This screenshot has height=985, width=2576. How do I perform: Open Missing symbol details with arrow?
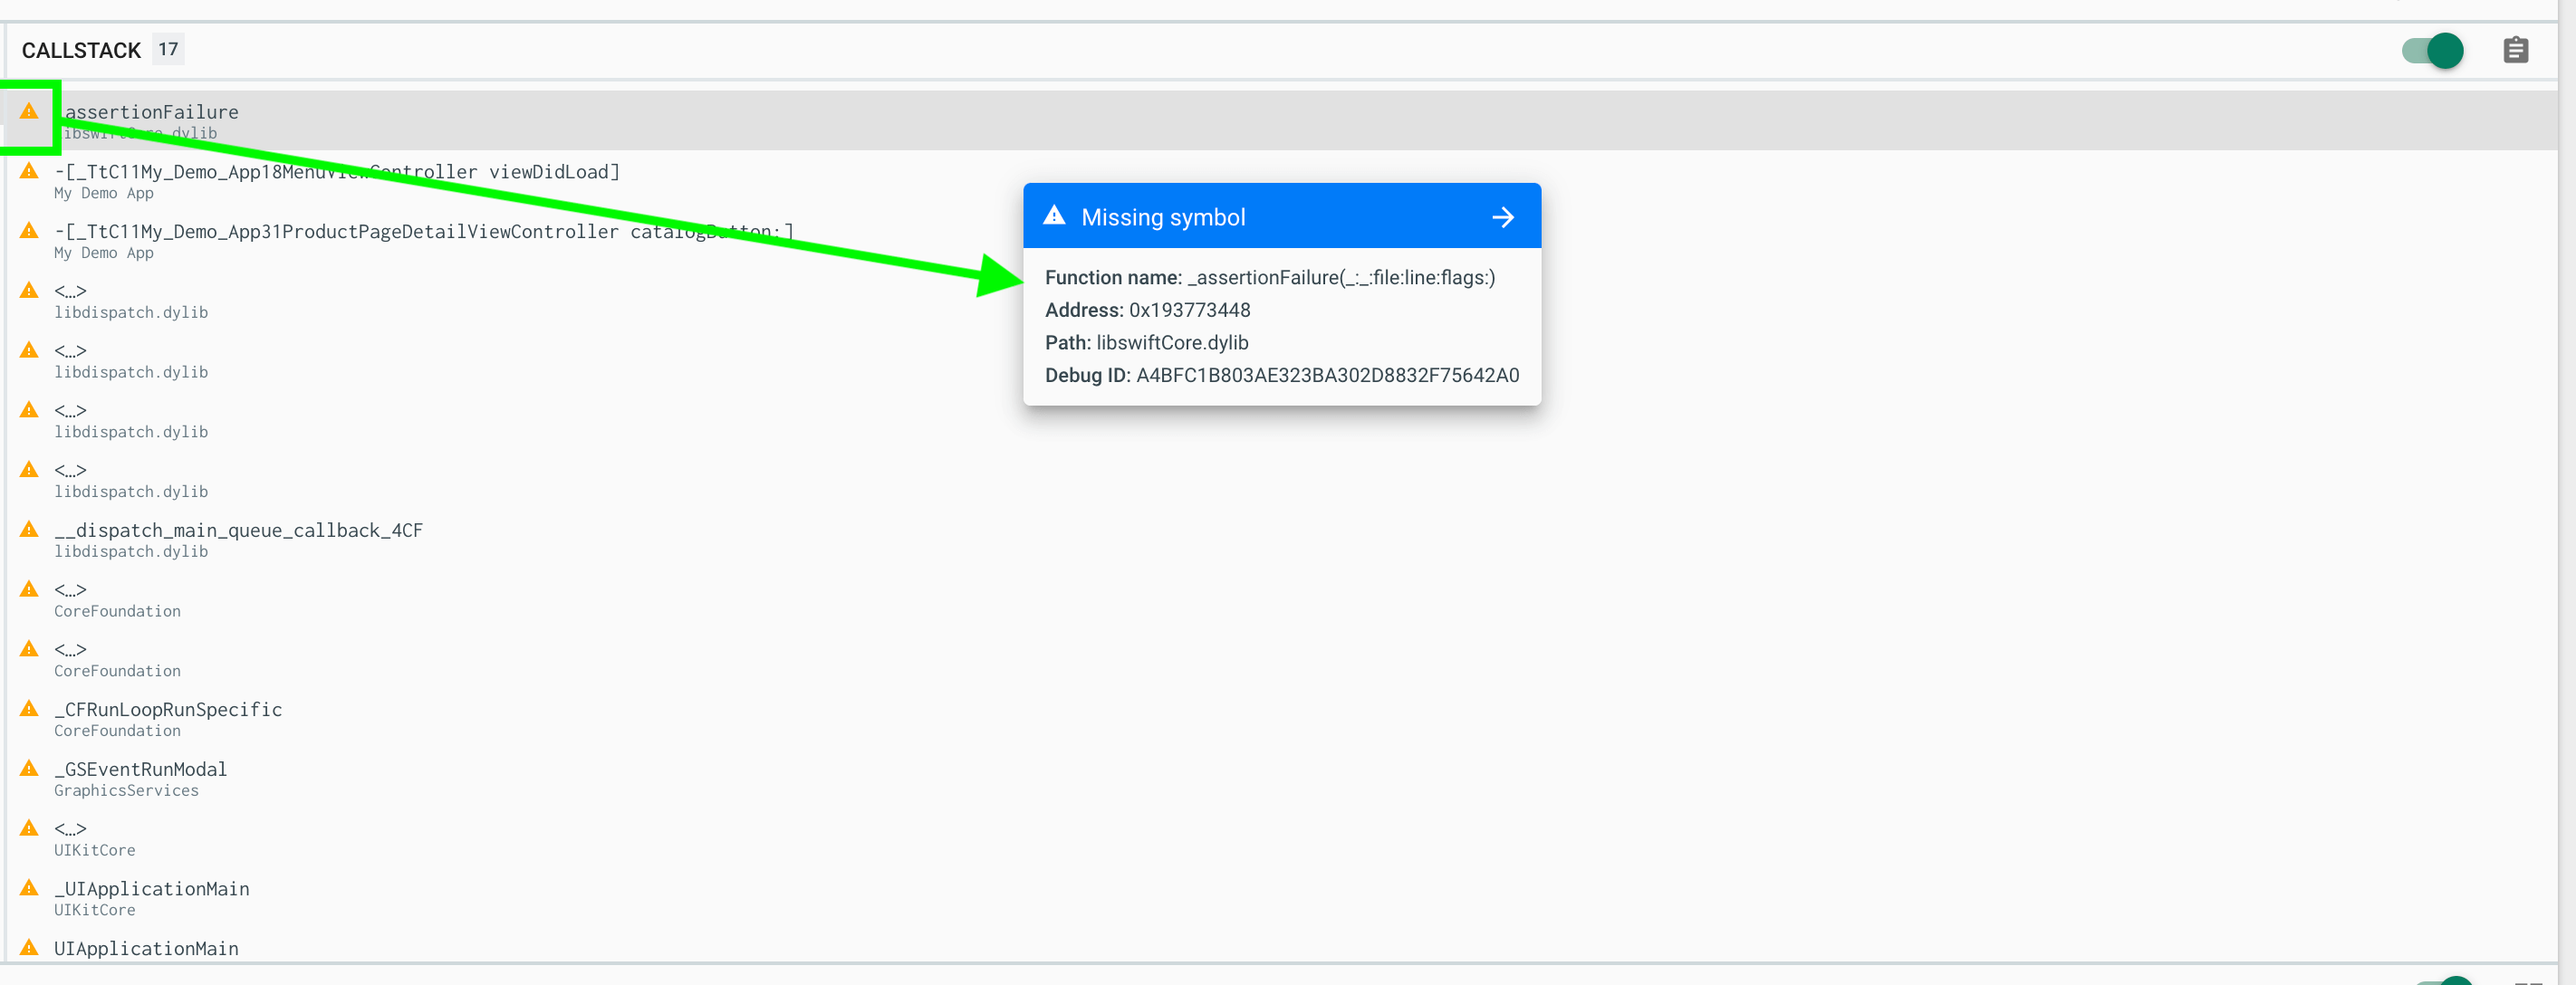coord(1502,217)
